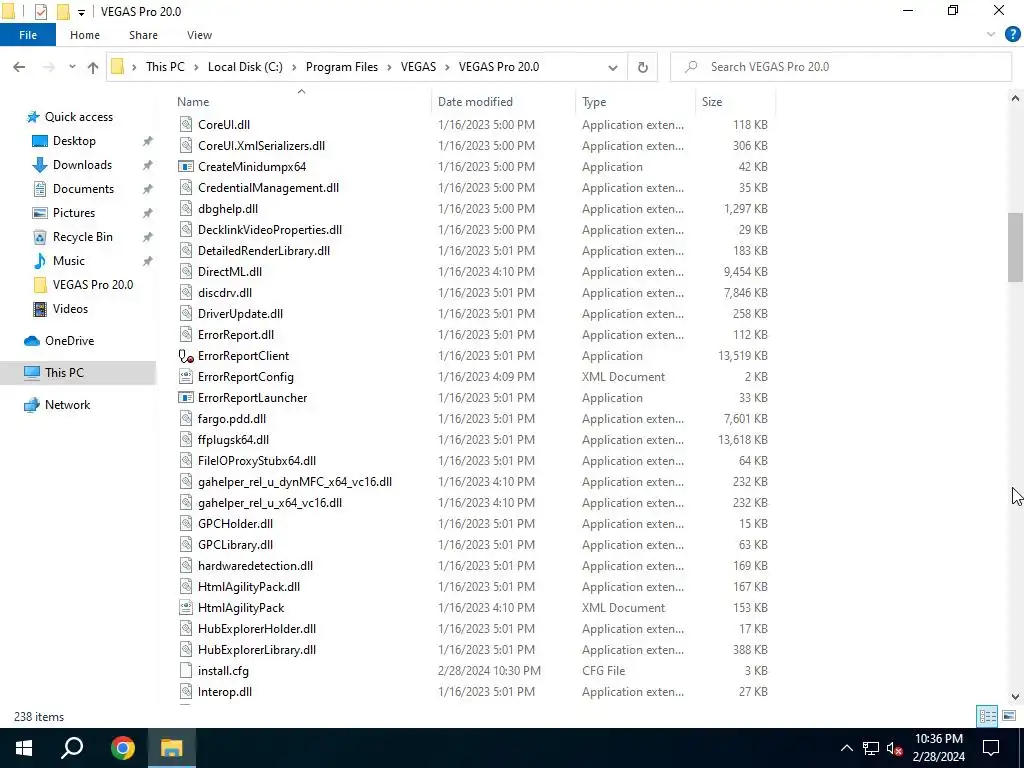
Task: Select the GPCHolder.dll file name
Action: (x=235, y=524)
